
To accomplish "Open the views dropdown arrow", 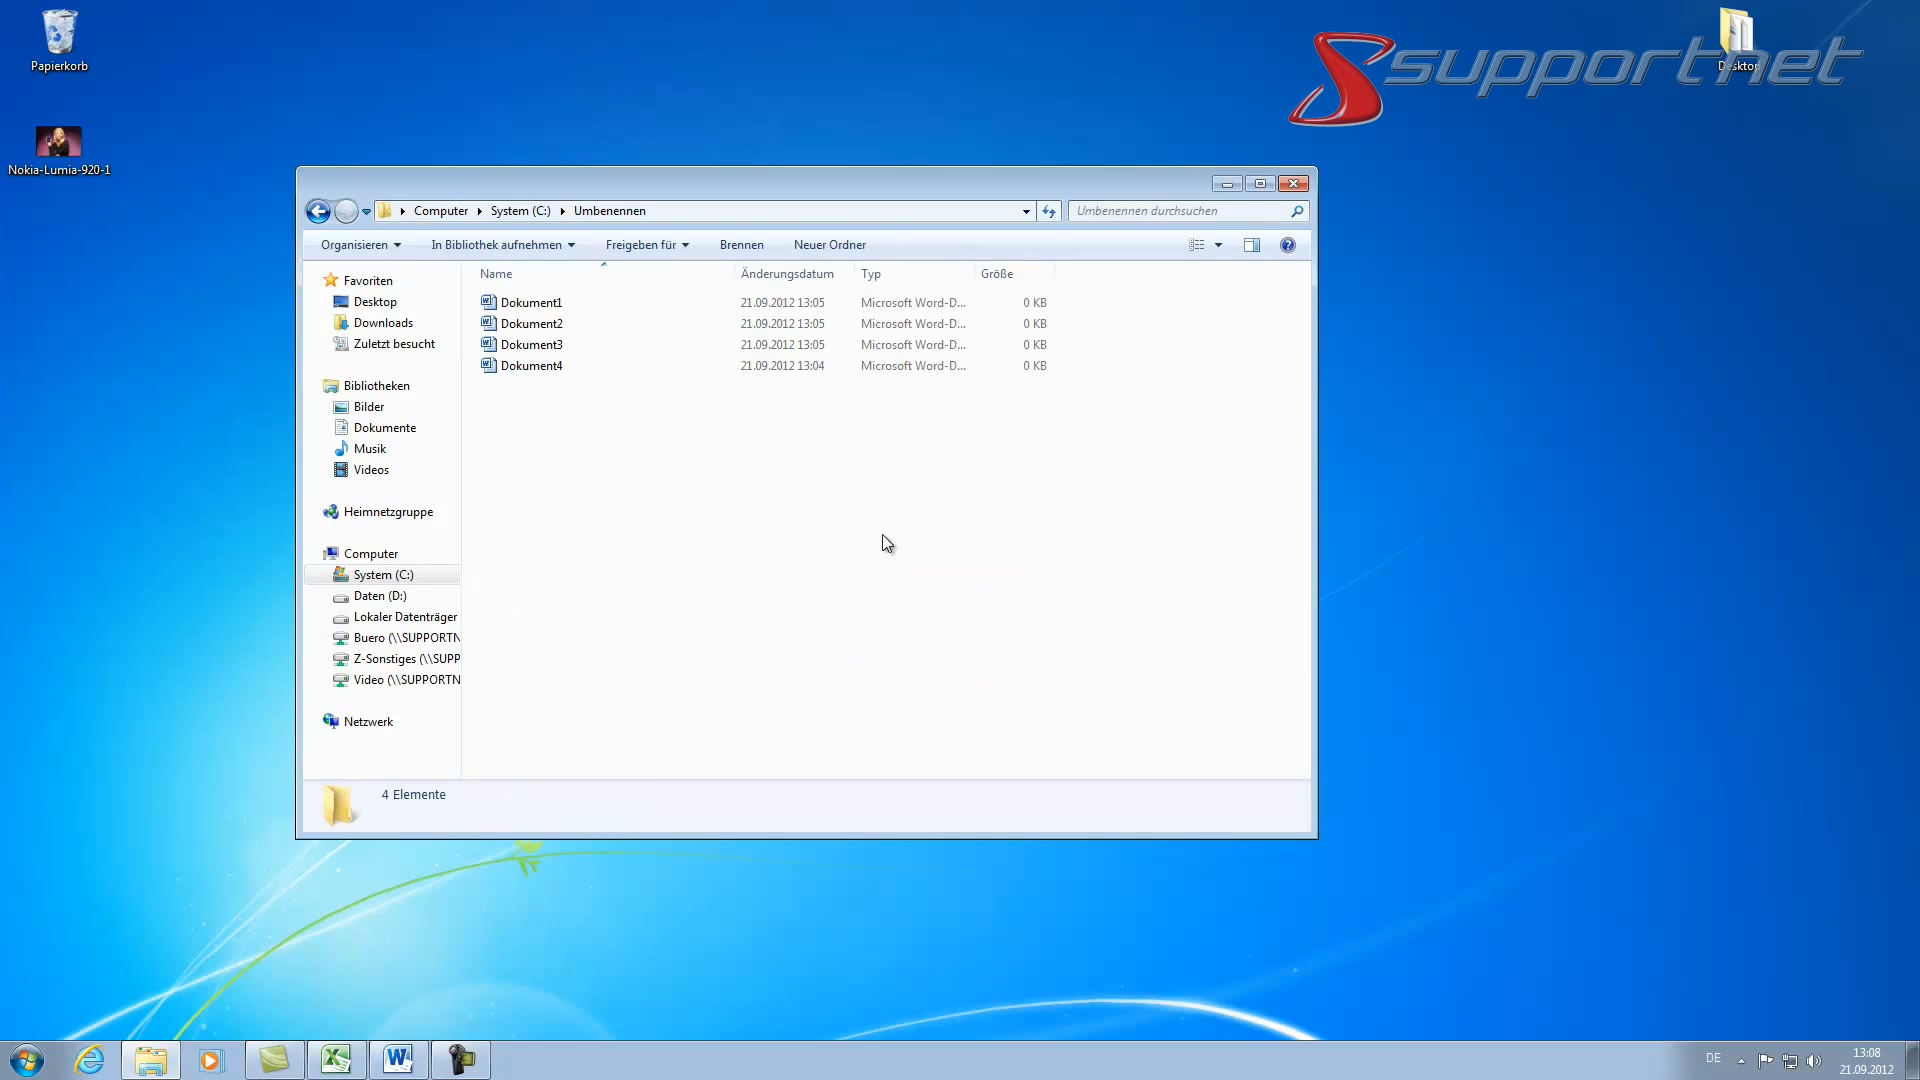I will pos(1220,245).
